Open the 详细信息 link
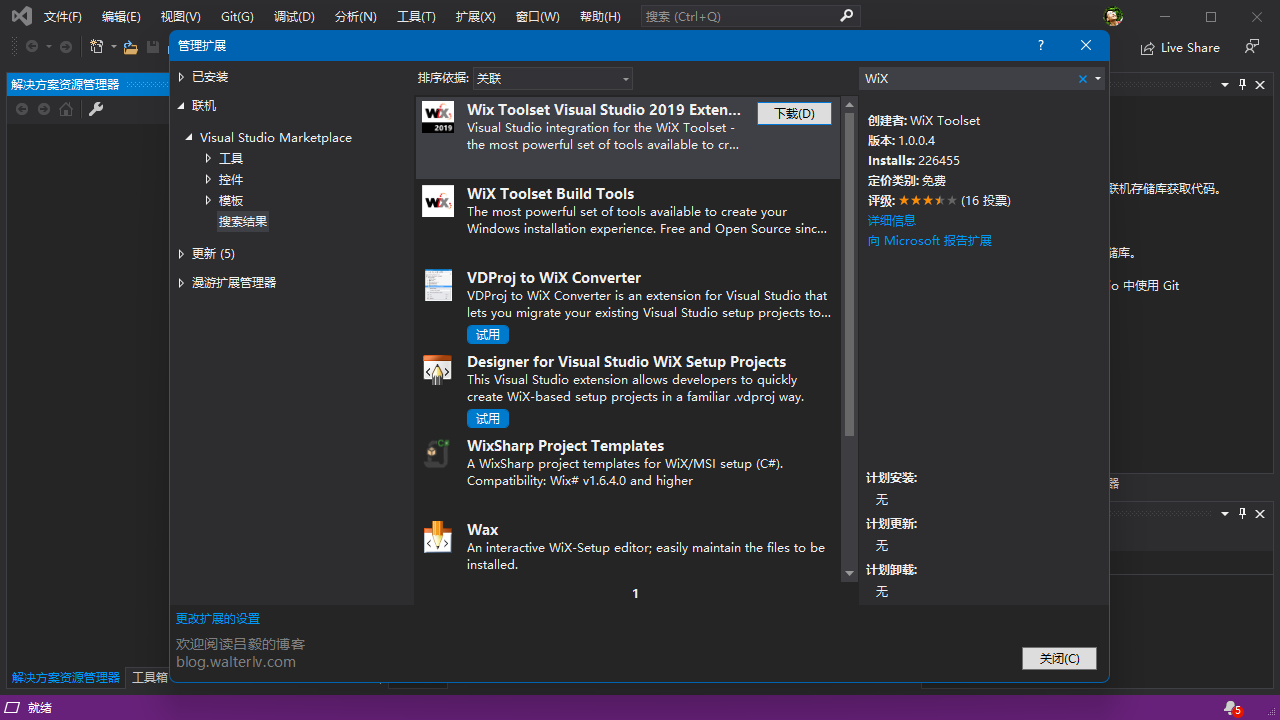Viewport: 1280px width, 720px height. [892, 220]
